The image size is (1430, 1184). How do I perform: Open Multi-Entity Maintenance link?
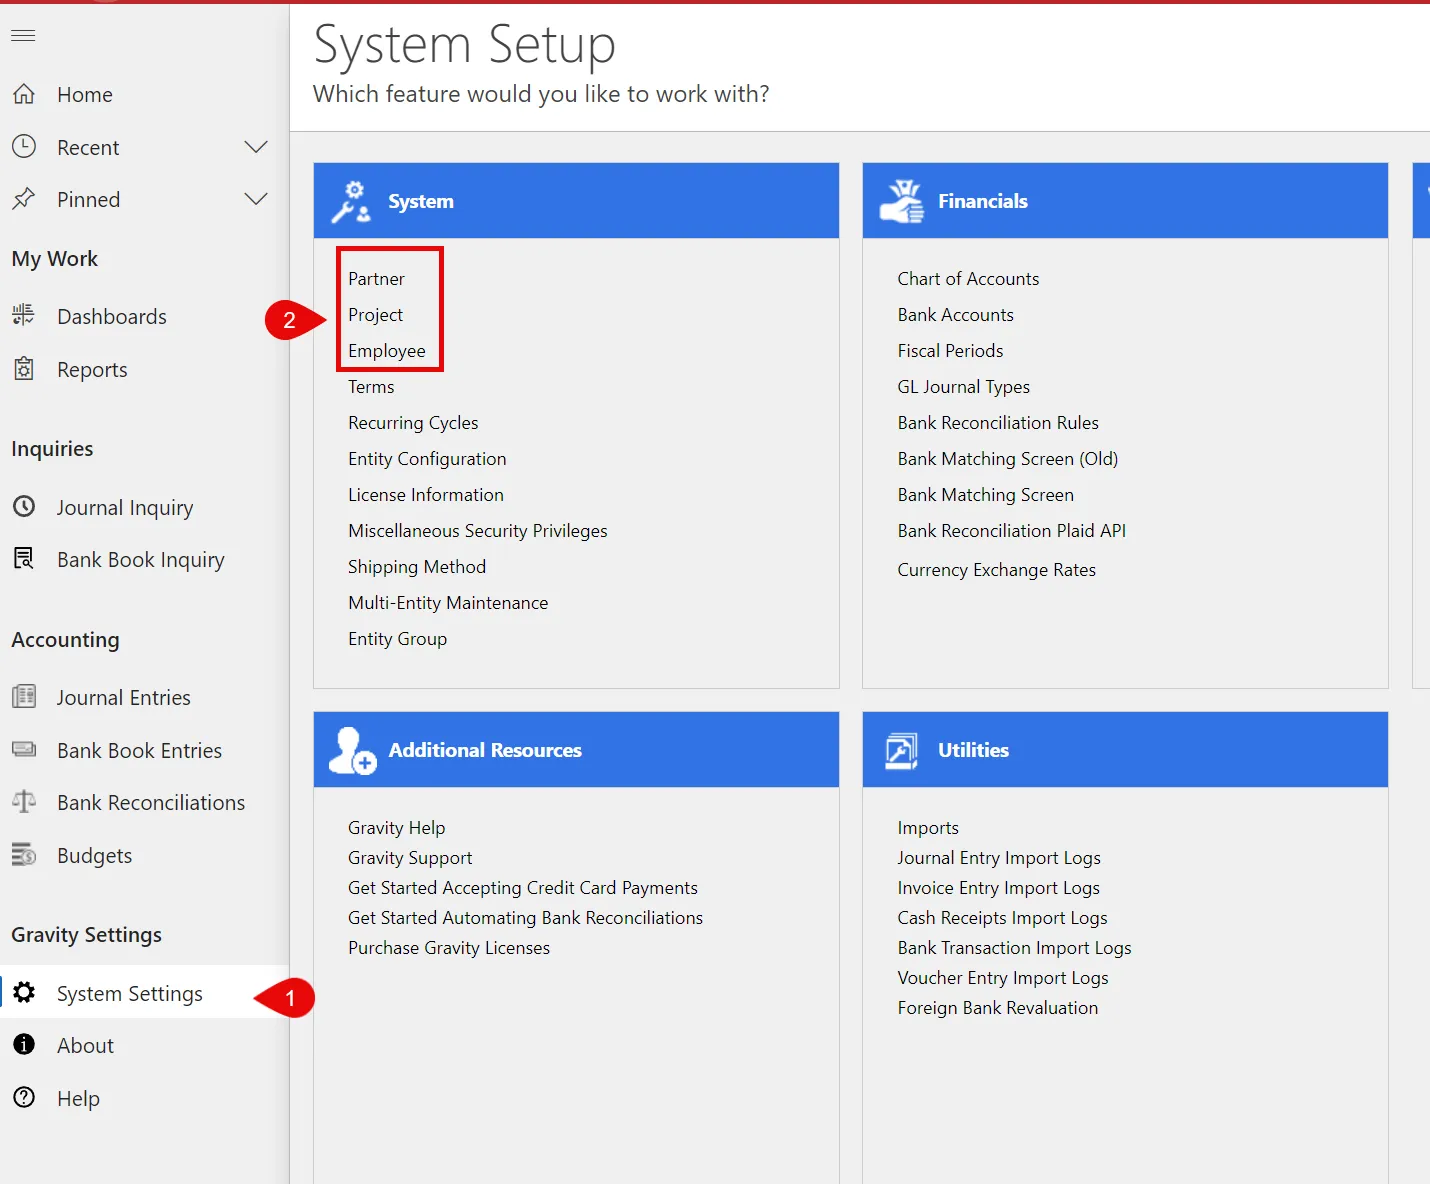448,603
